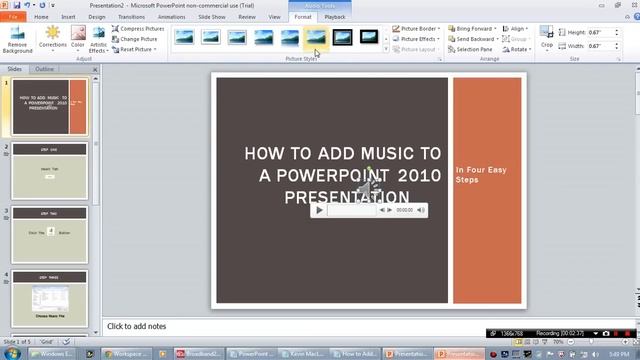
Task: Open the Color options
Action: [78, 39]
